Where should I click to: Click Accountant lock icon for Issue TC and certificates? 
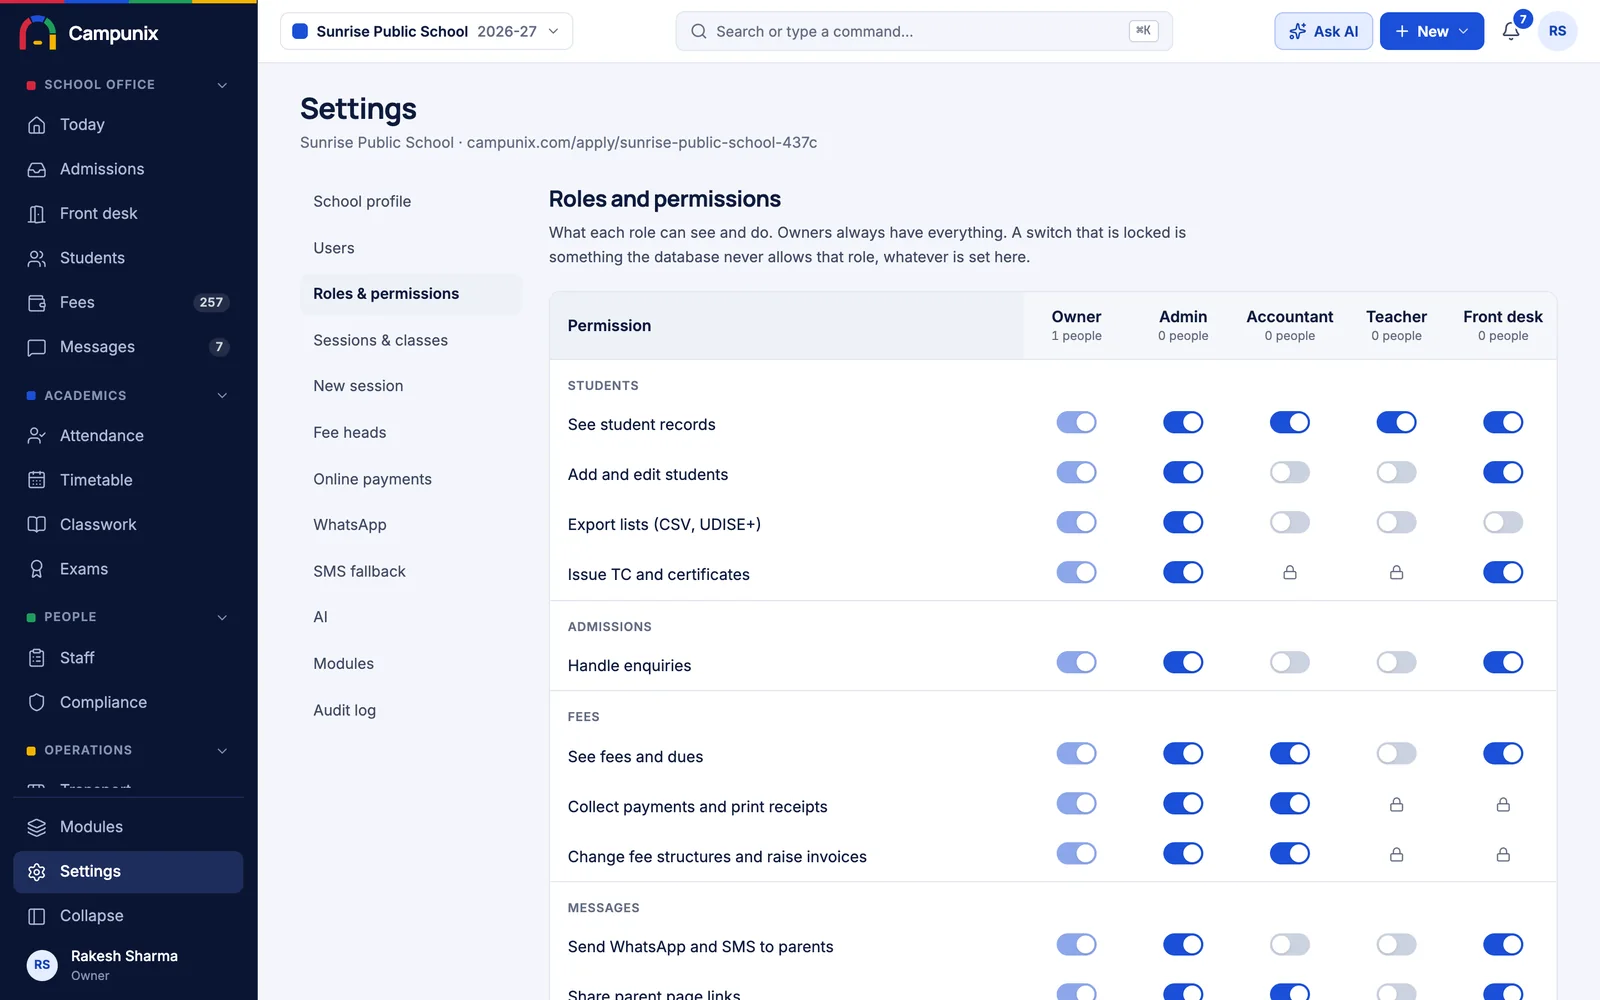coord(1290,572)
